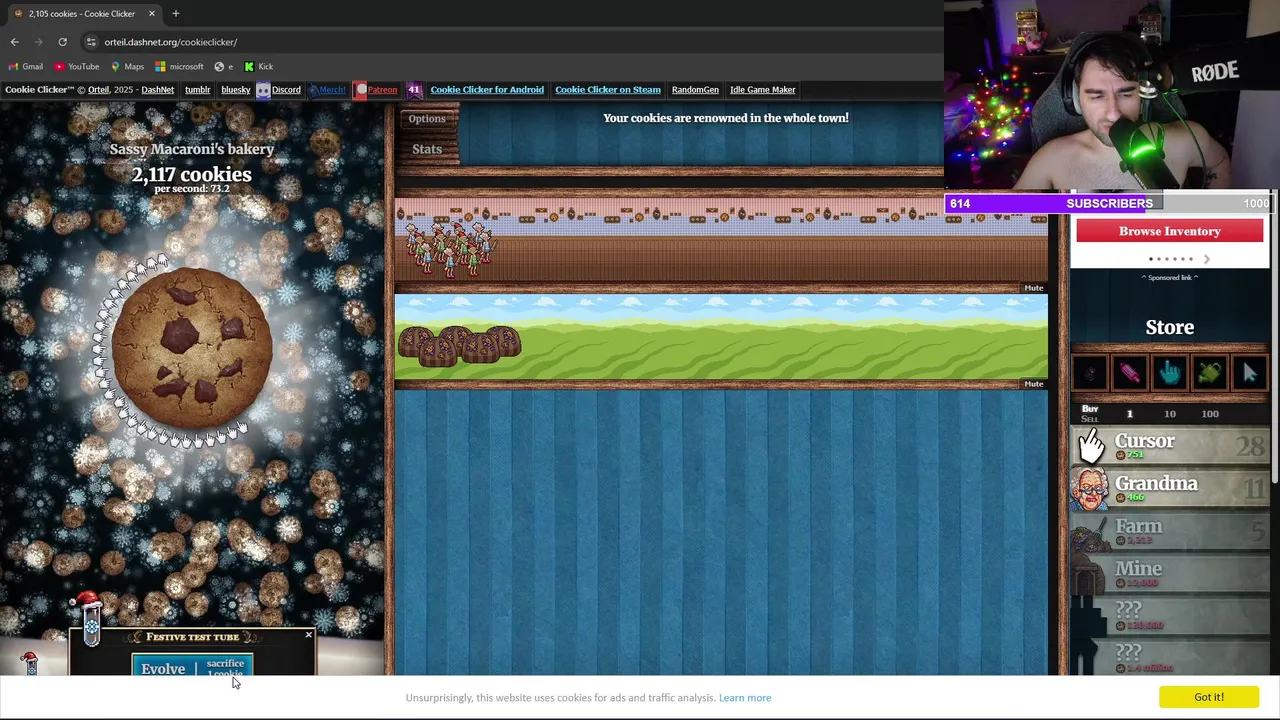Open the Learn more link
Viewport: 1280px width, 720px height.
[x=745, y=698]
